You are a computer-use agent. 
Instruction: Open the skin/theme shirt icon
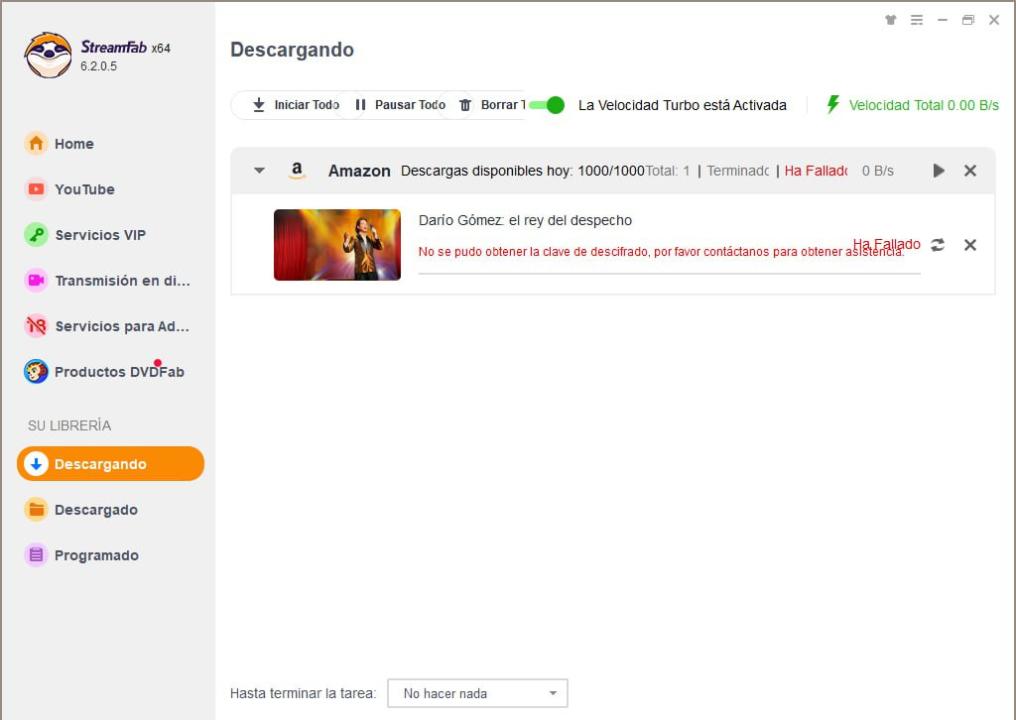coord(891,20)
